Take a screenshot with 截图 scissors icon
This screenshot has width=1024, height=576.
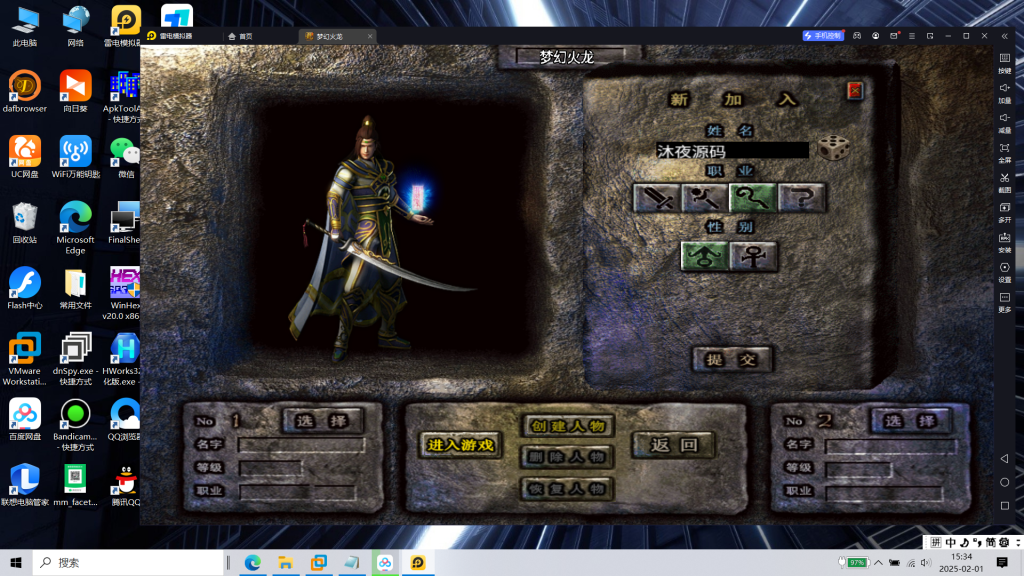pyautogui.click(x=1004, y=180)
